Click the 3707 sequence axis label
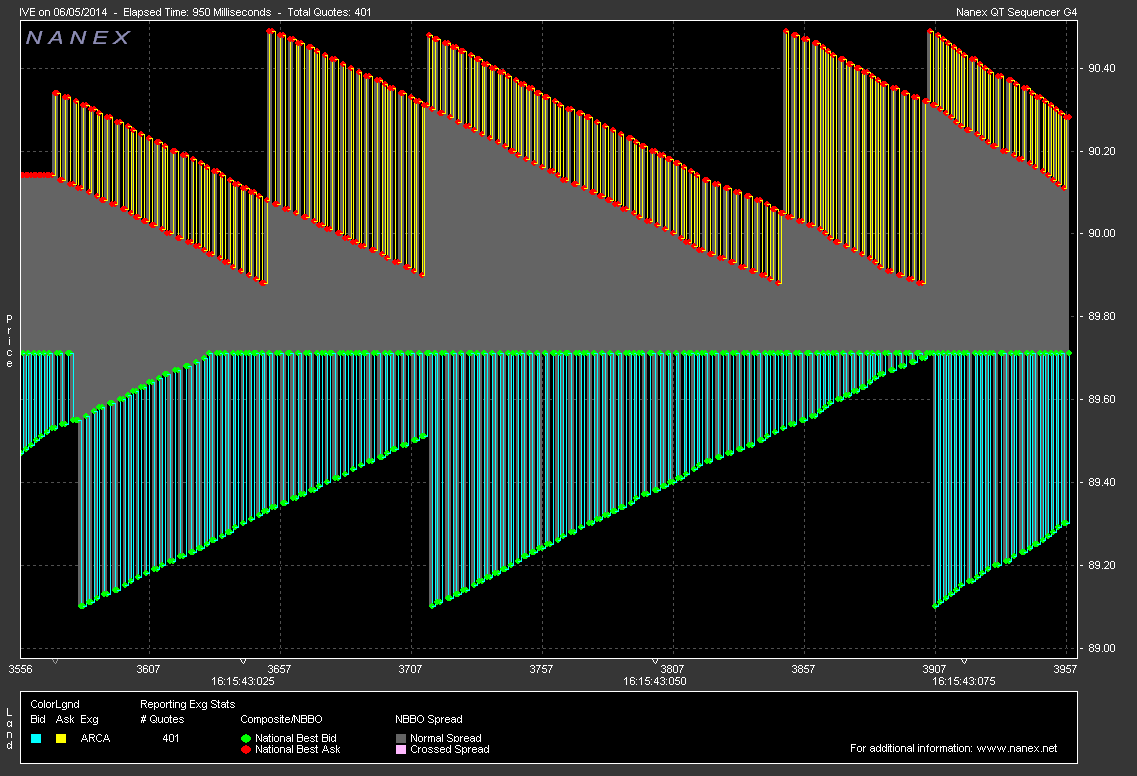Viewport: 1137px width, 776px height. pyautogui.click(x=410, y=669)
